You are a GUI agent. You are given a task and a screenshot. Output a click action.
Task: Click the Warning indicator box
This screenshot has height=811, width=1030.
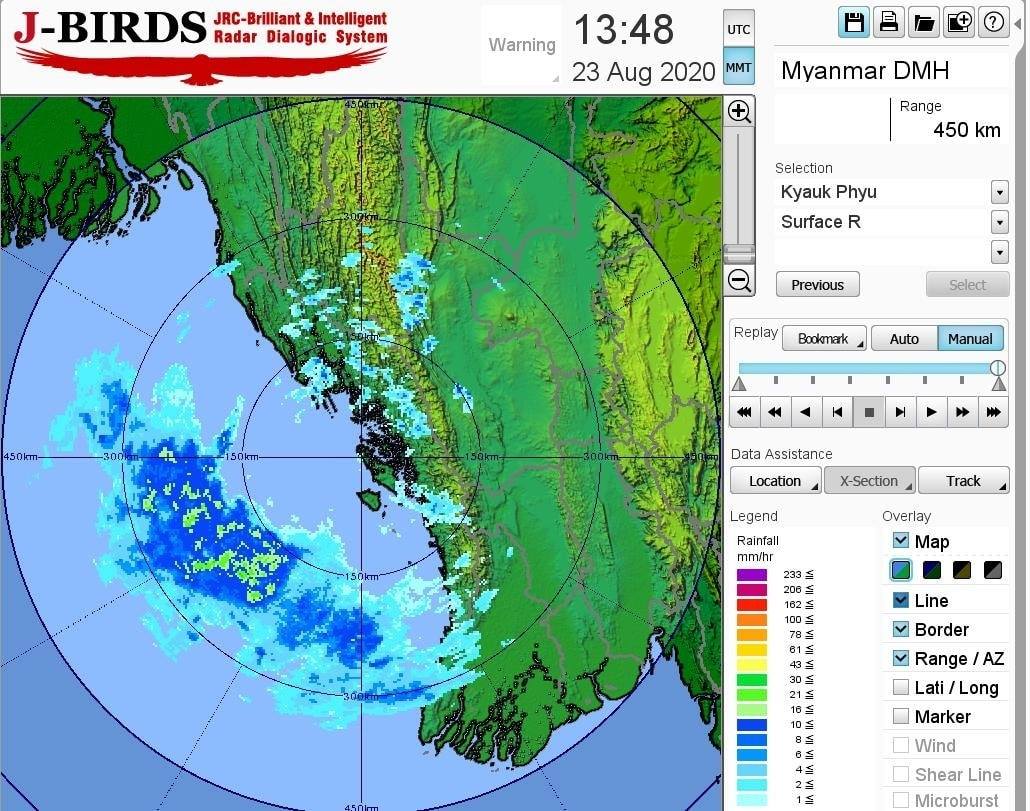521,45
